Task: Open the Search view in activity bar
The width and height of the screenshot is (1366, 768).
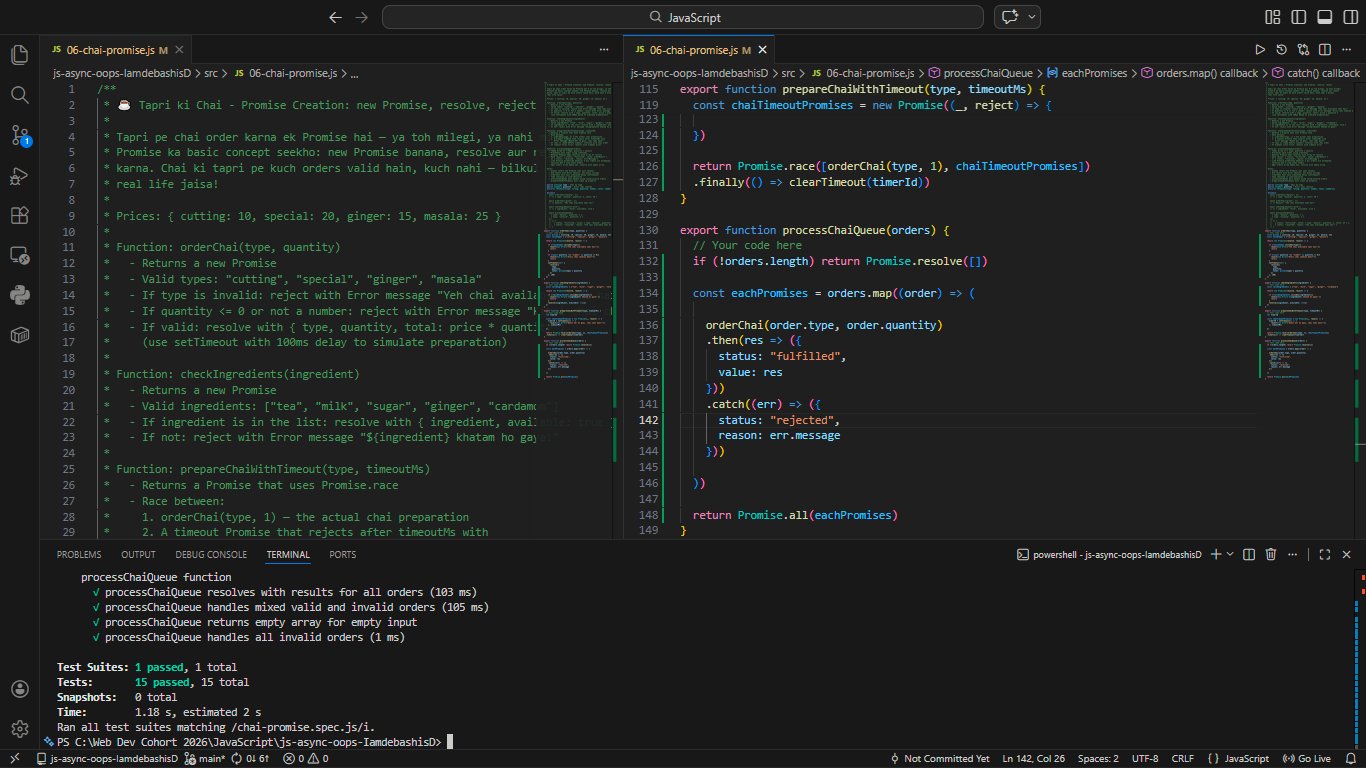Action: 19,94
